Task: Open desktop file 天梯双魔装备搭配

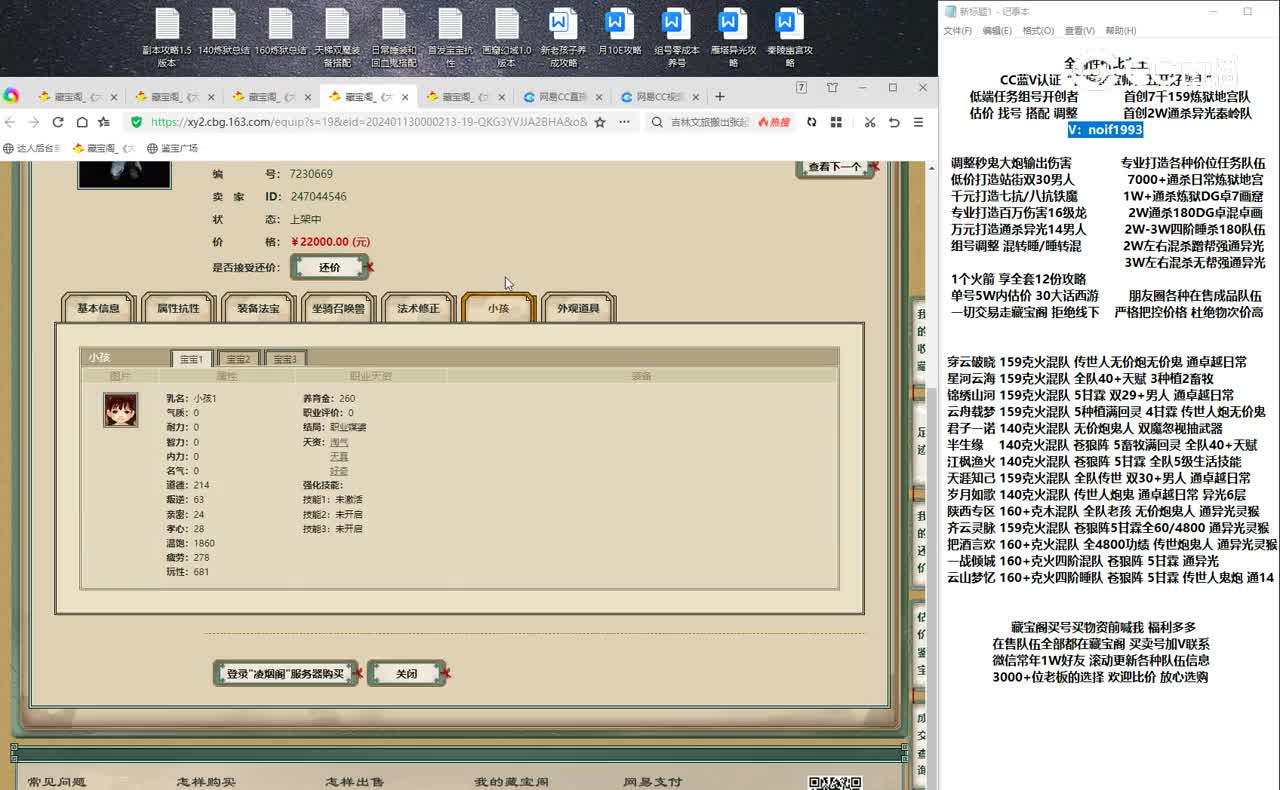Action: click(337, 38)
